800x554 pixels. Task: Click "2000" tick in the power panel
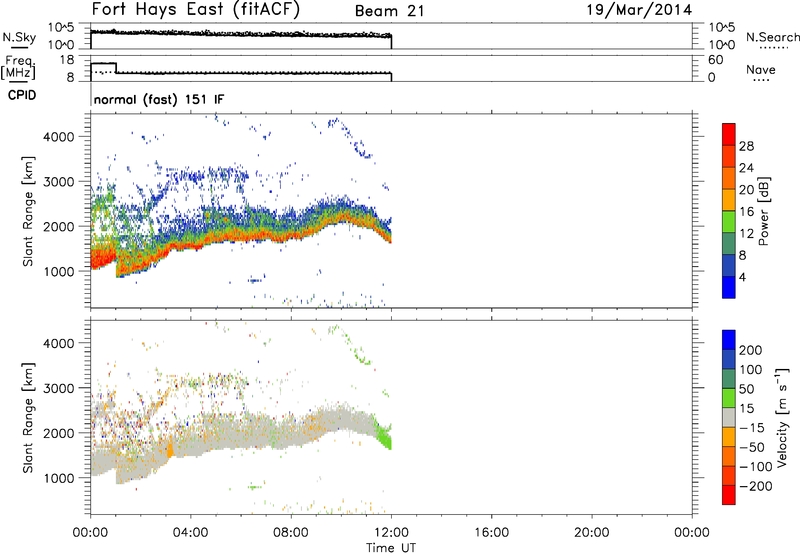click(58, 226)
